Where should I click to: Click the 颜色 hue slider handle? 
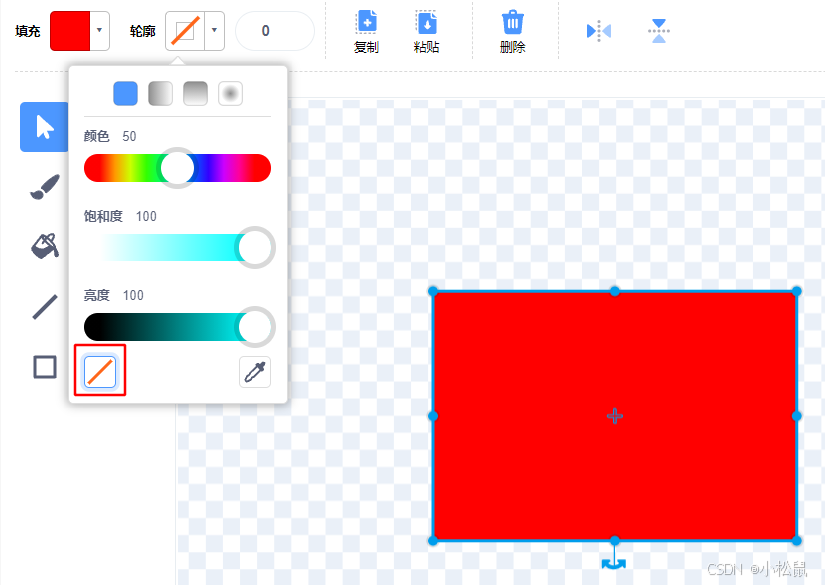[177, 168]
